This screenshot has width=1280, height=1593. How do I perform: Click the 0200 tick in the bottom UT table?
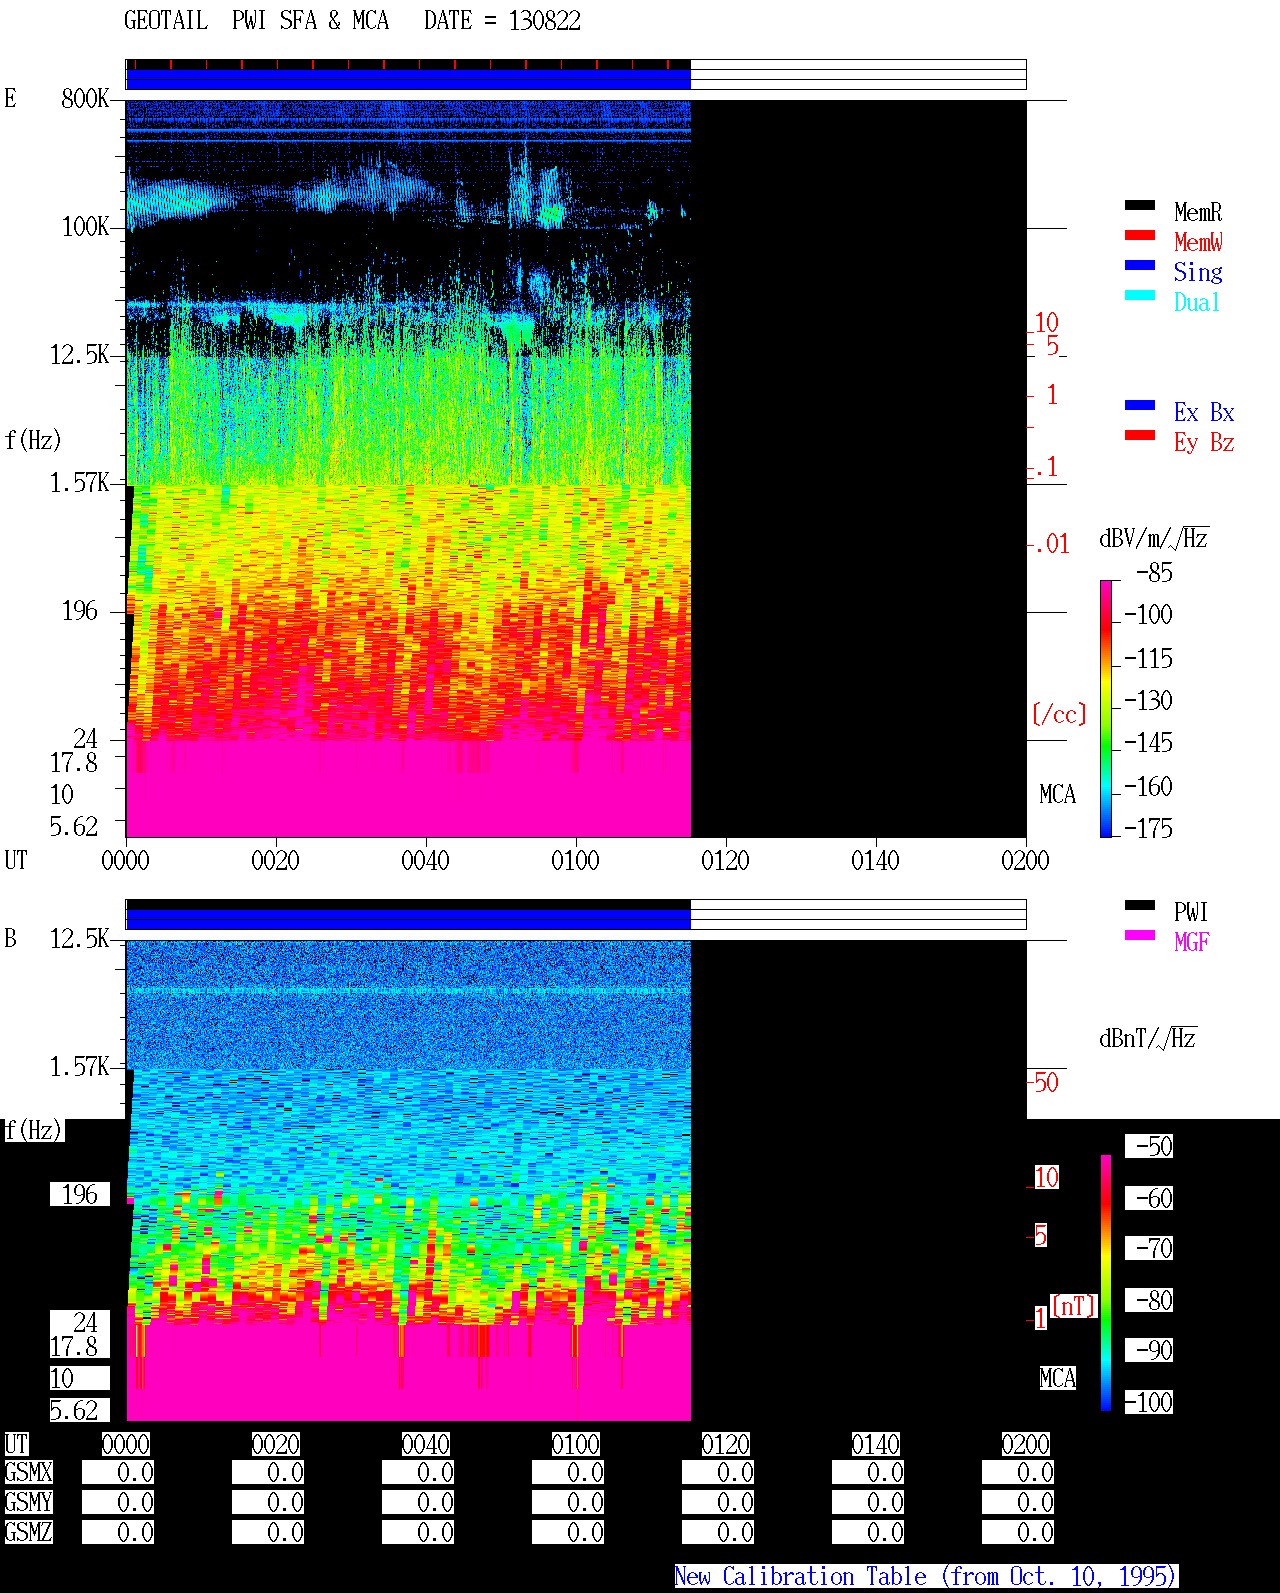coord(1026,1444)
